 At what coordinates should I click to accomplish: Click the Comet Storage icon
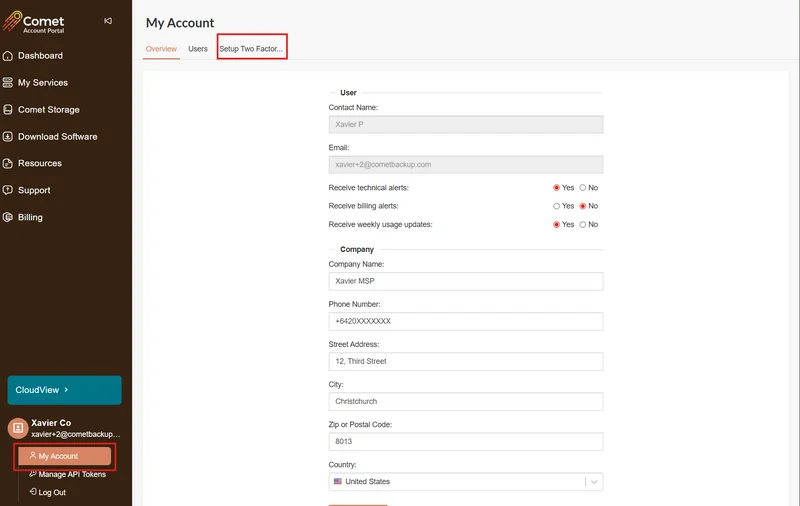(x=8, y=110)
